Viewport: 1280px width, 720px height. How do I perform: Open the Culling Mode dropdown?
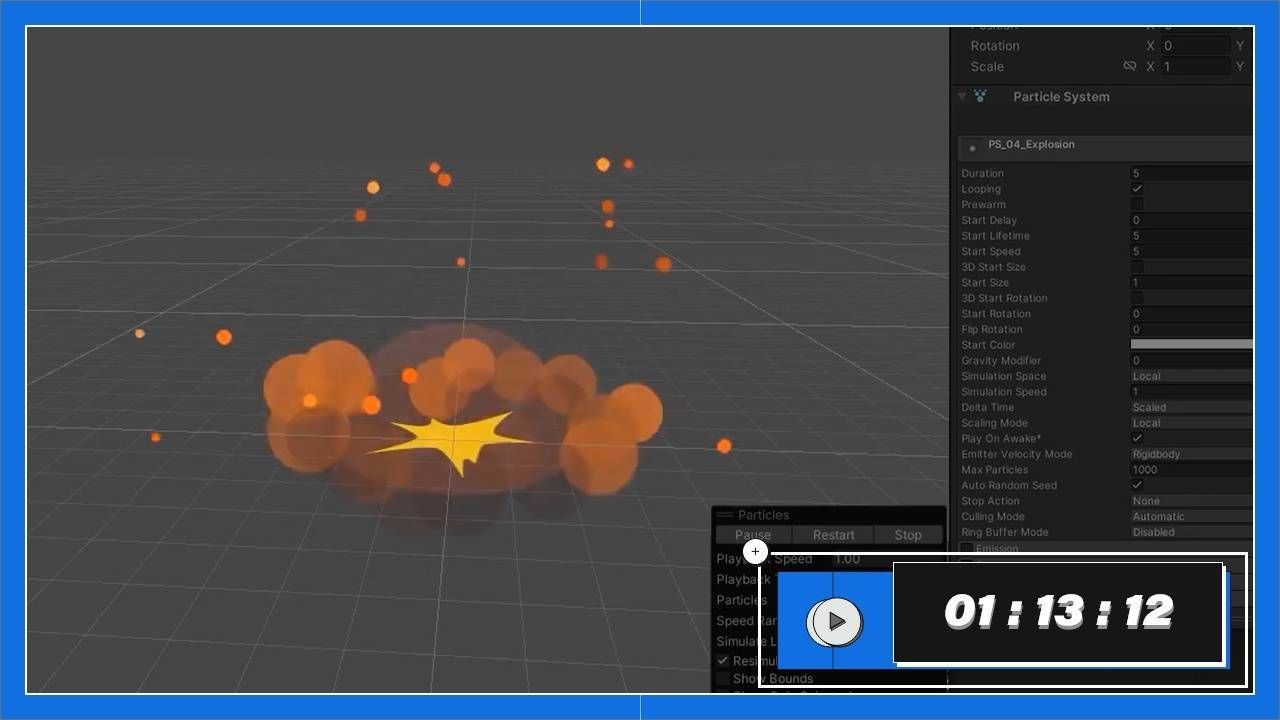[1191, 517]
